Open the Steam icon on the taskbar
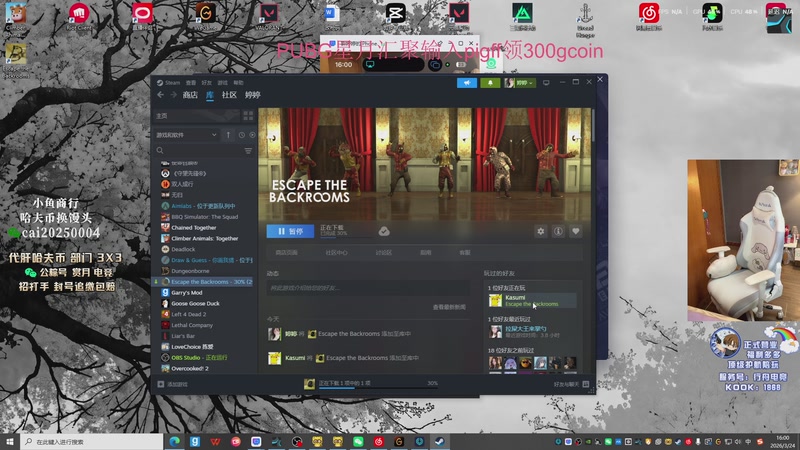This screenshot has width=800, height=450. pyautogui.click(x=439, y=442)
